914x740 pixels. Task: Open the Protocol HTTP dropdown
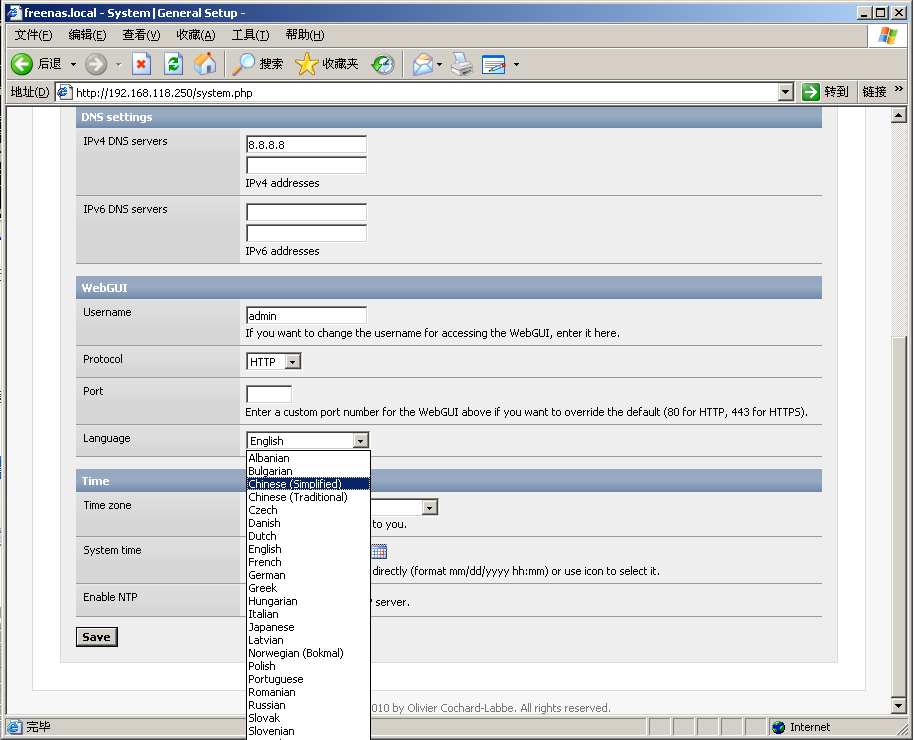[293, 362]
